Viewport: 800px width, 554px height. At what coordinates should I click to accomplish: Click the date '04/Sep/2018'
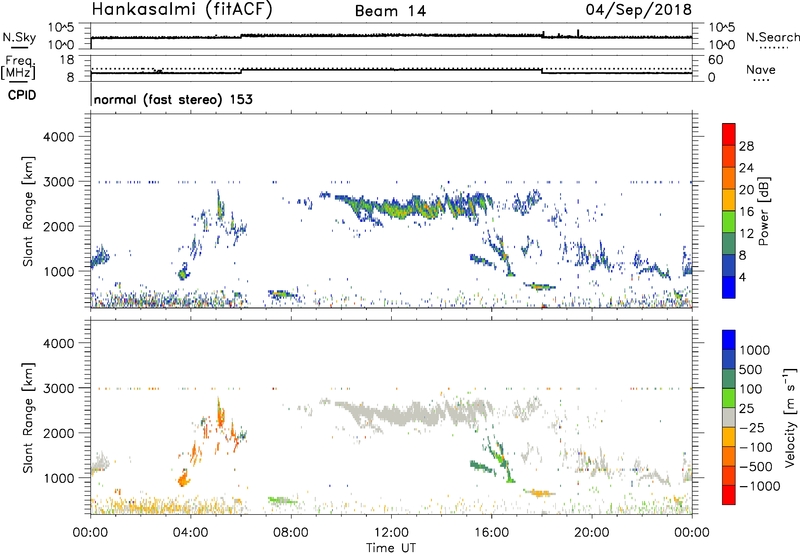point(638,9)
